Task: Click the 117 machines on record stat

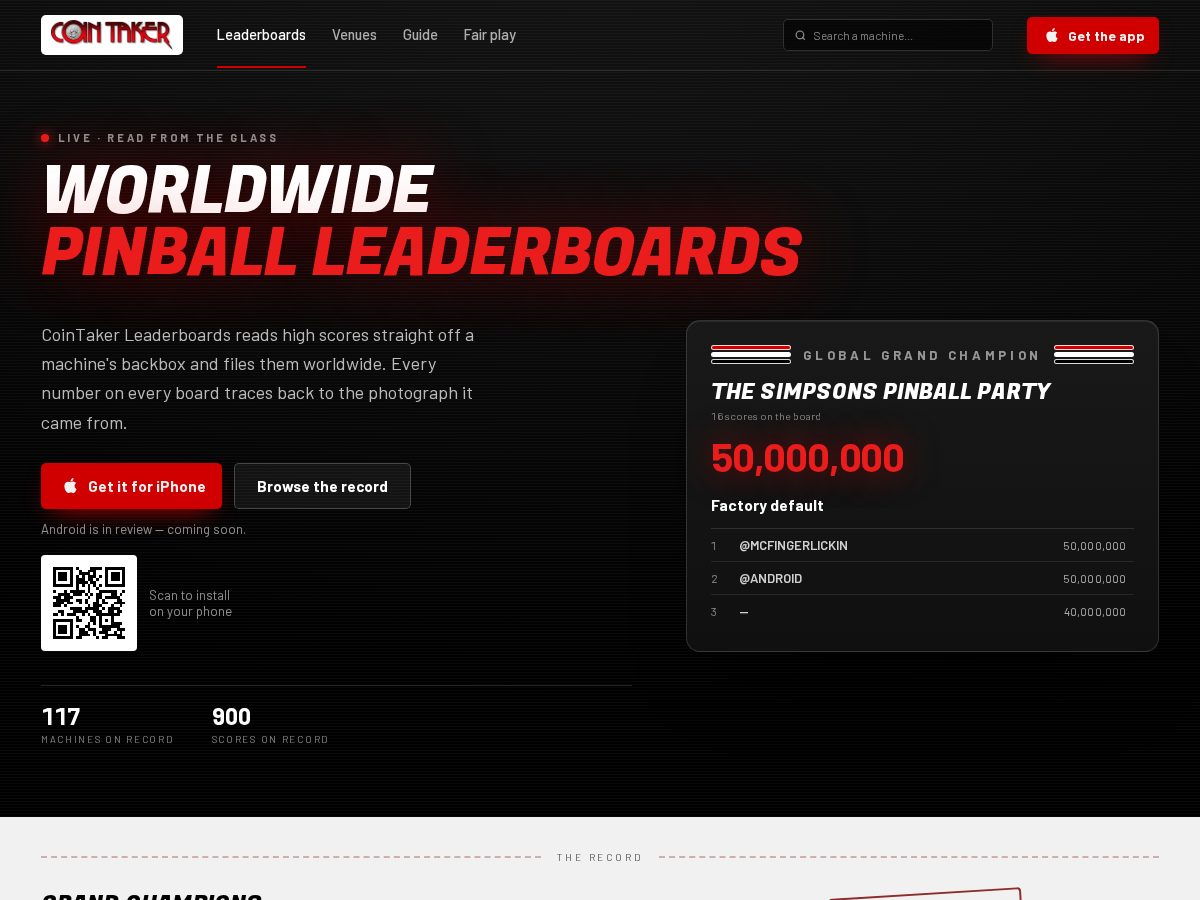Action: (107, 725)
